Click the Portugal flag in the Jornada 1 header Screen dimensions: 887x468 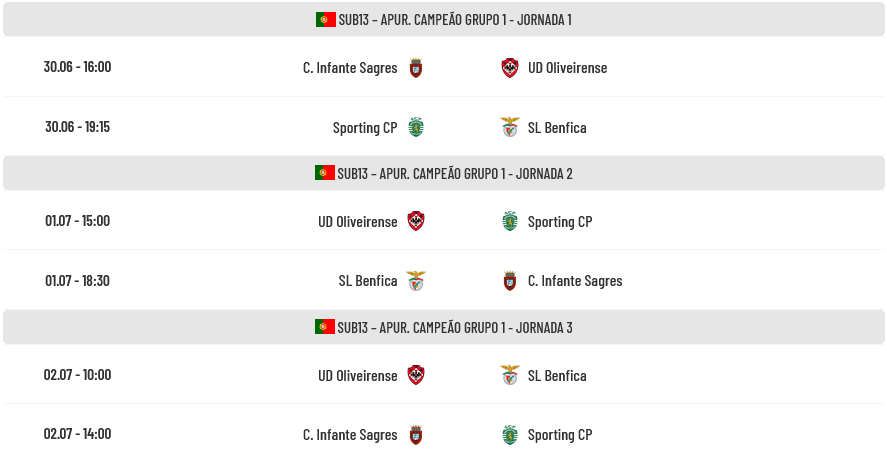(x=326, y=19)
